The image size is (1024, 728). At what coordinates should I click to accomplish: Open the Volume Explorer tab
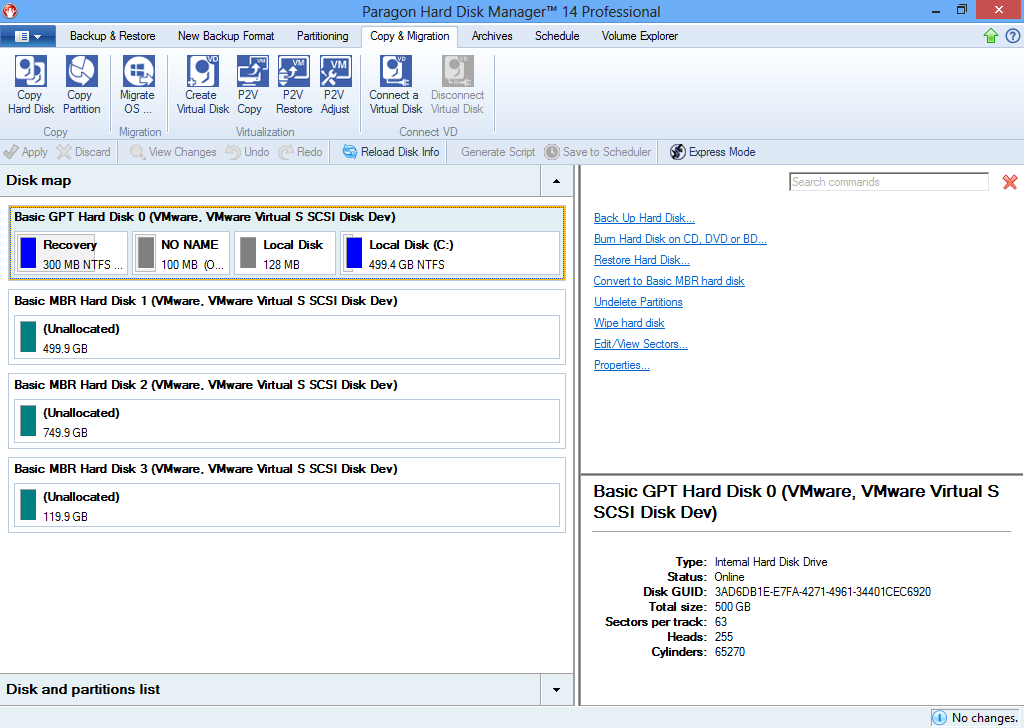point(639,35)
